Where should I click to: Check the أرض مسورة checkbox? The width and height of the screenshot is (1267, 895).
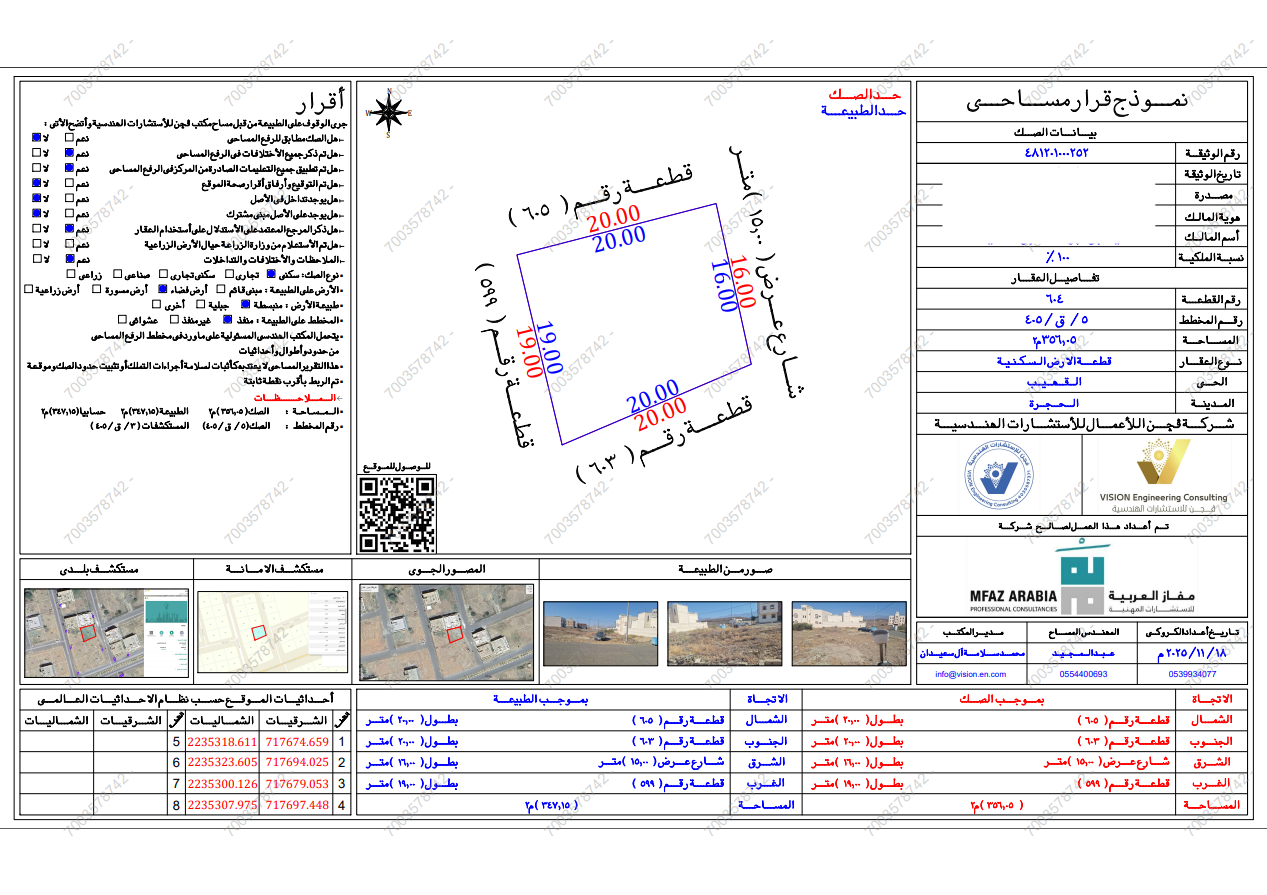point(97,289)
